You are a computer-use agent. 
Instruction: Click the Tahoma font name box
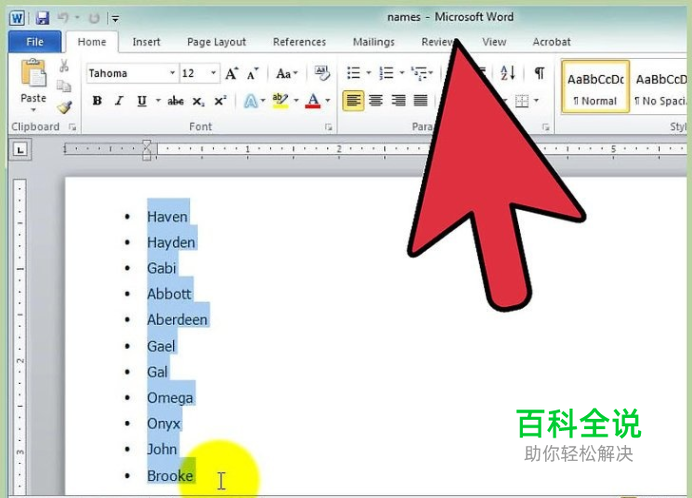click(128, 73)
